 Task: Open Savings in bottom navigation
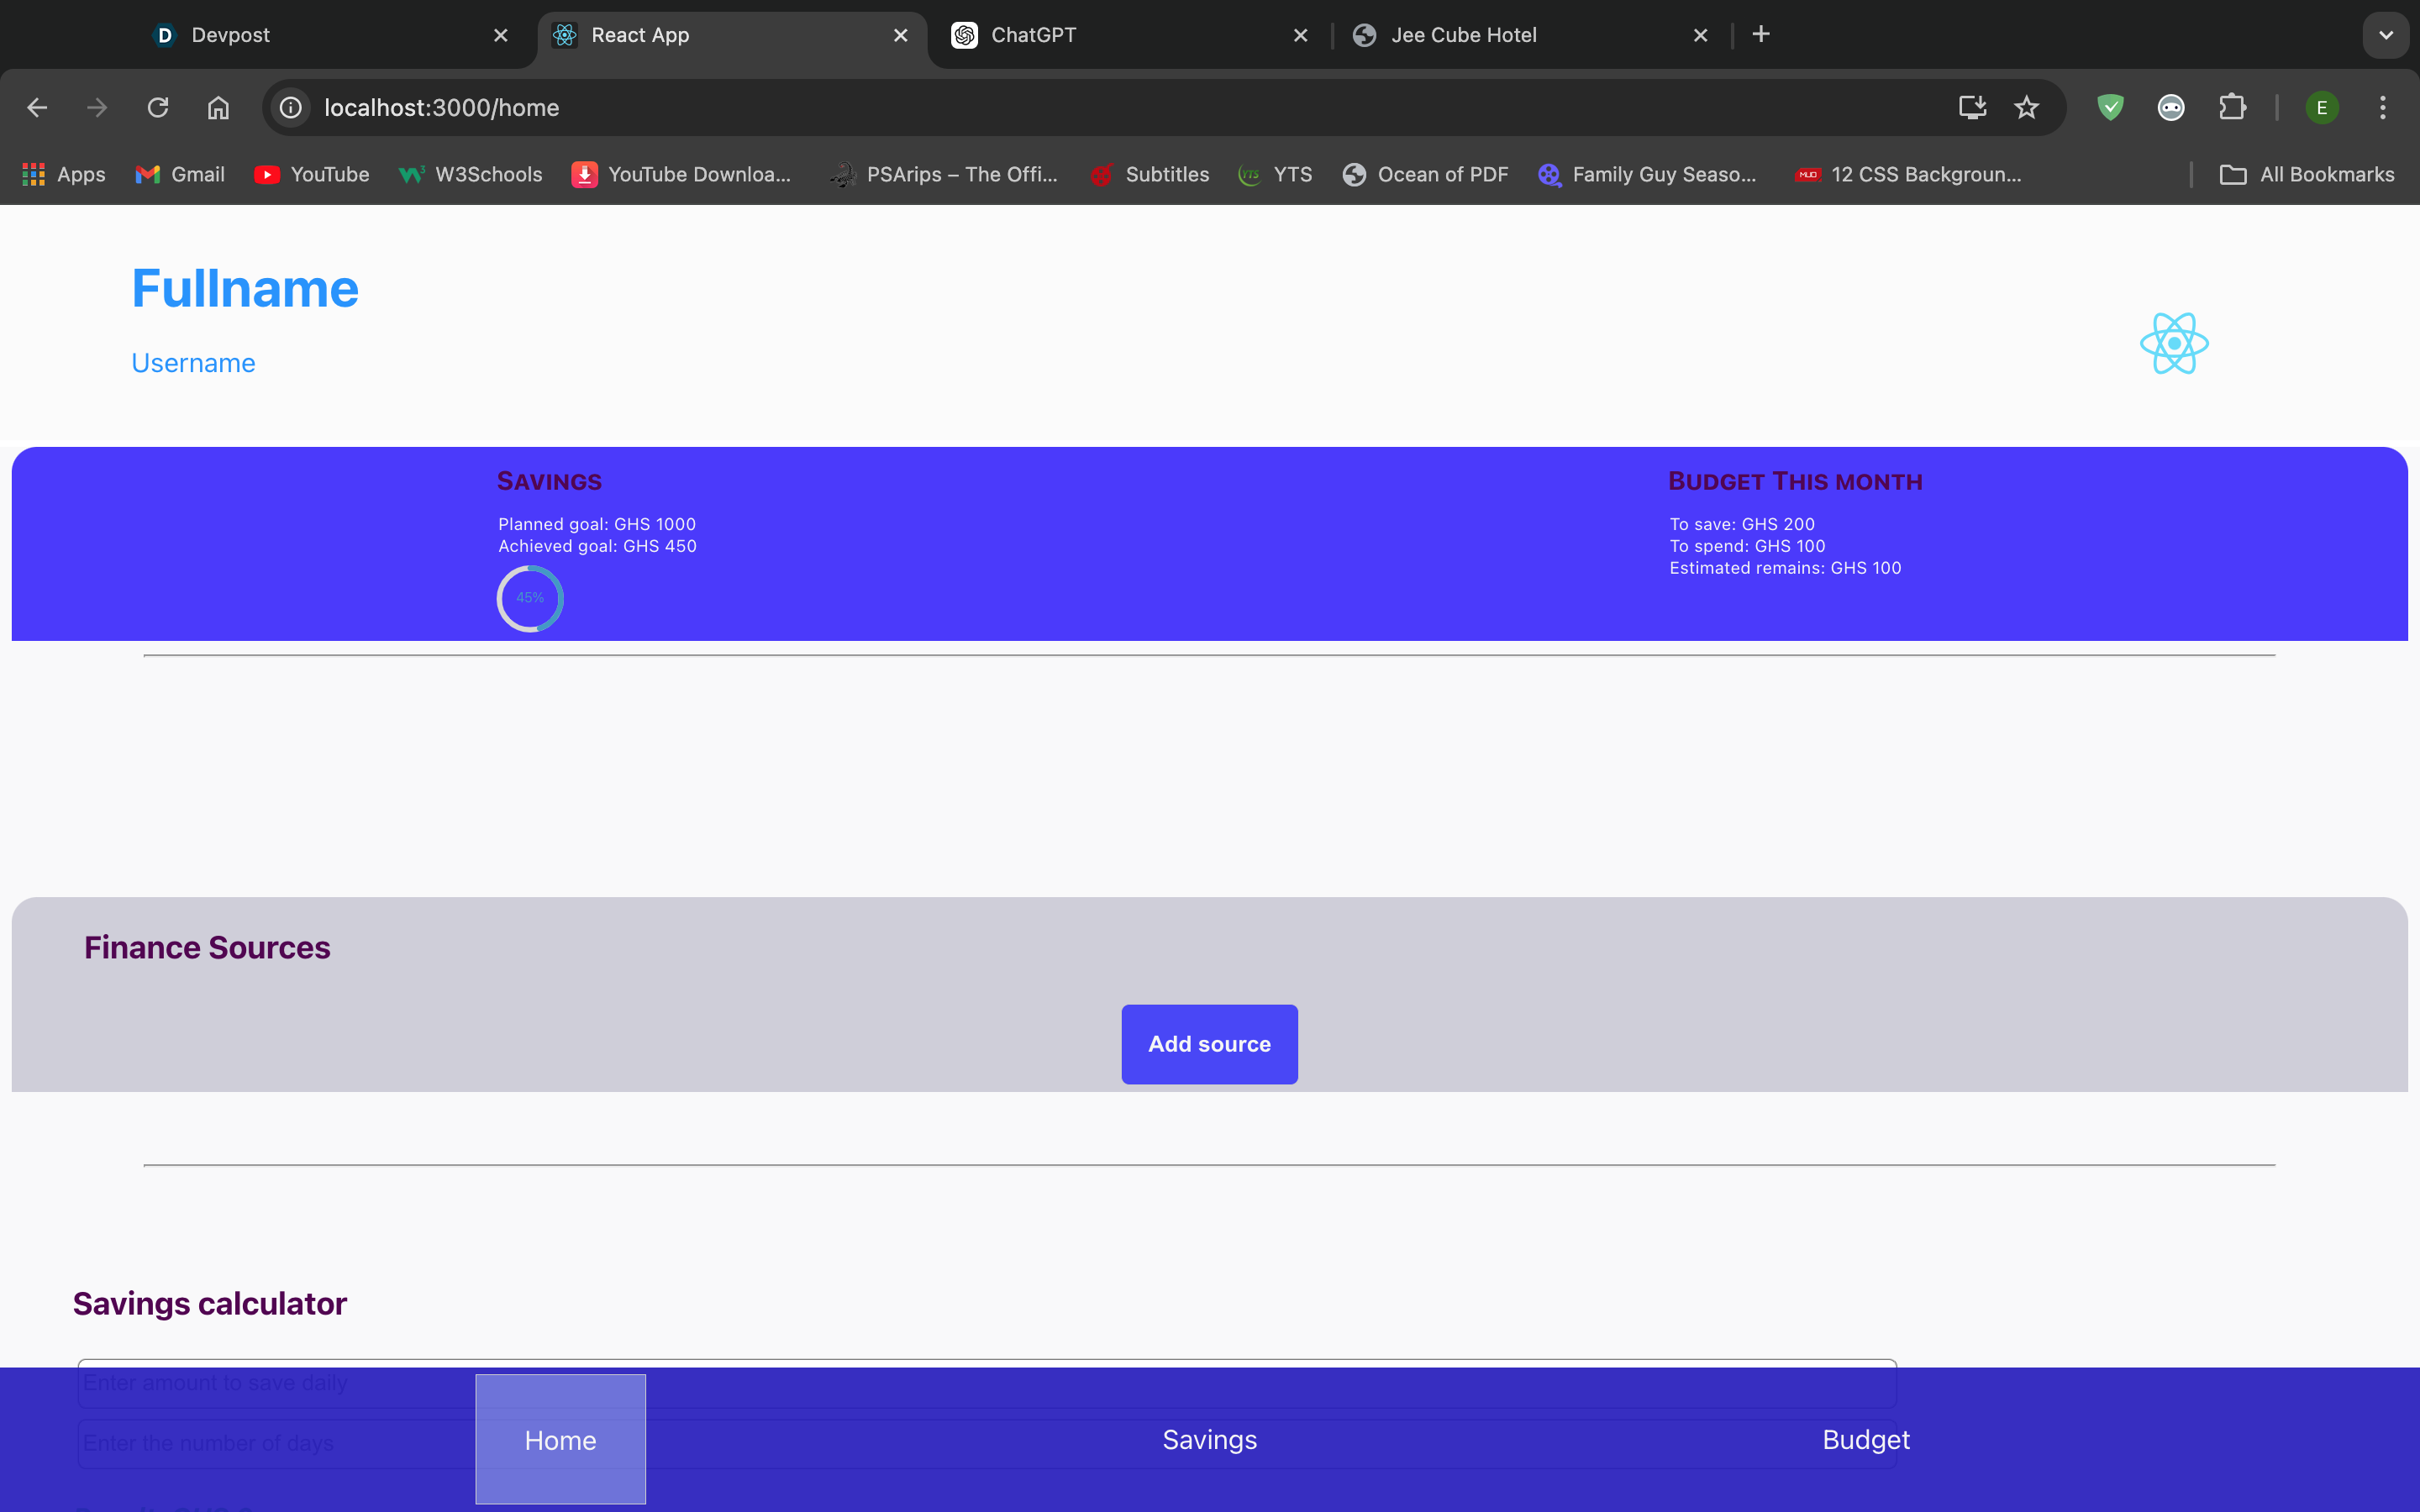coord(1209,1439)
